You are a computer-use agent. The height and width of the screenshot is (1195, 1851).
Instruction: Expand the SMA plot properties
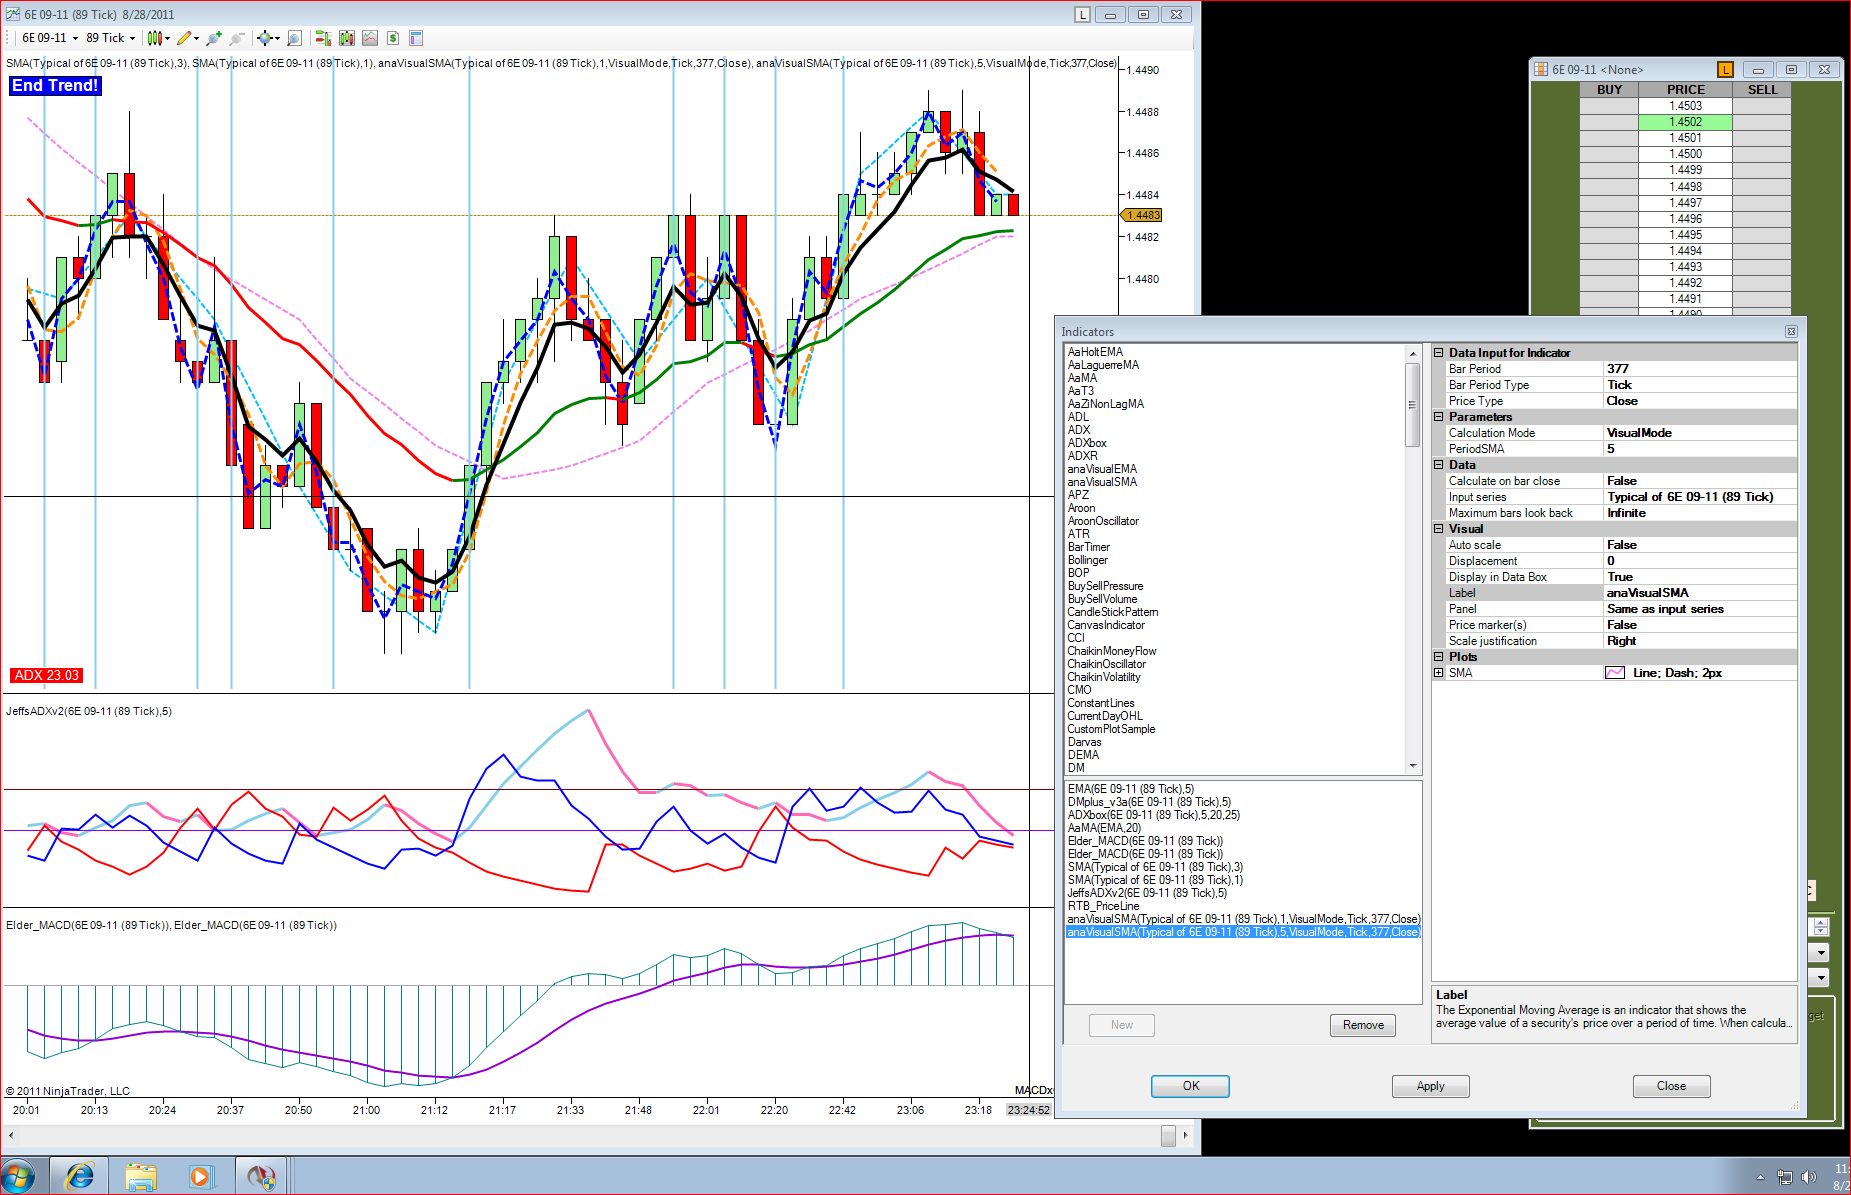click(x=1438, y=673)
